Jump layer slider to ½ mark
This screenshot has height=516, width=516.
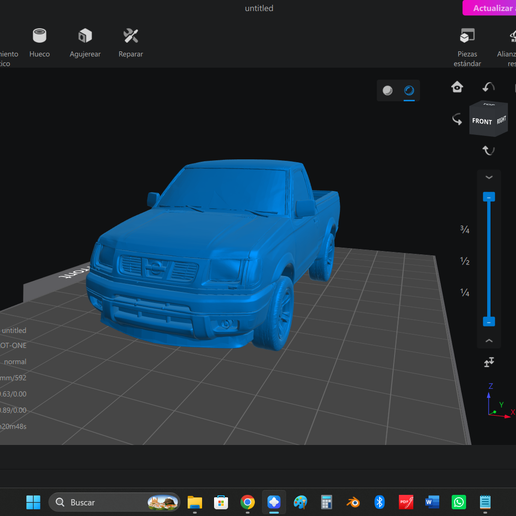point(465,261)
